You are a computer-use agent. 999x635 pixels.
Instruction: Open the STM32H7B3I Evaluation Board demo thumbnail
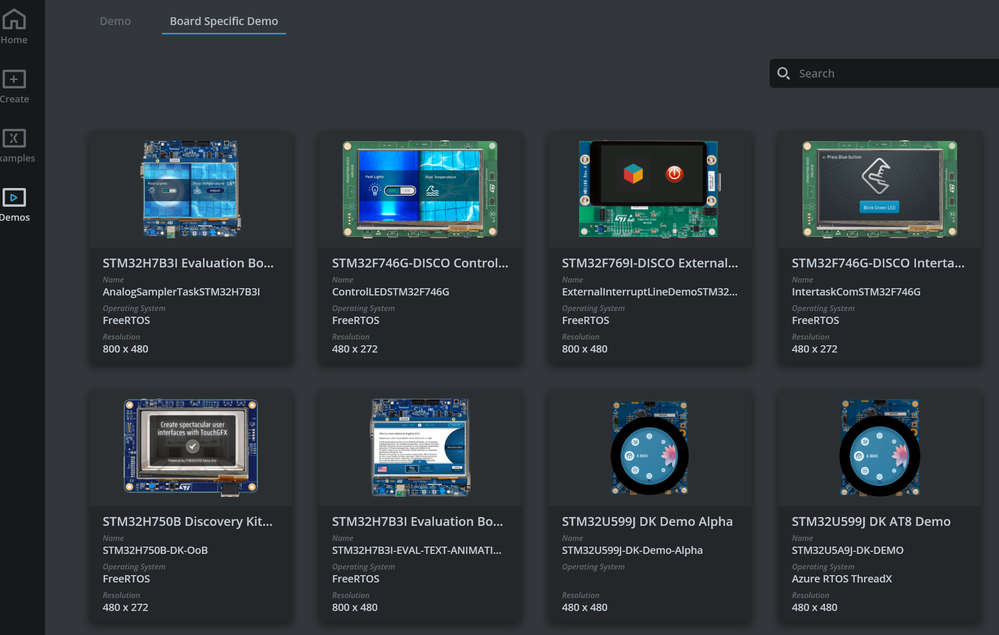190,189
